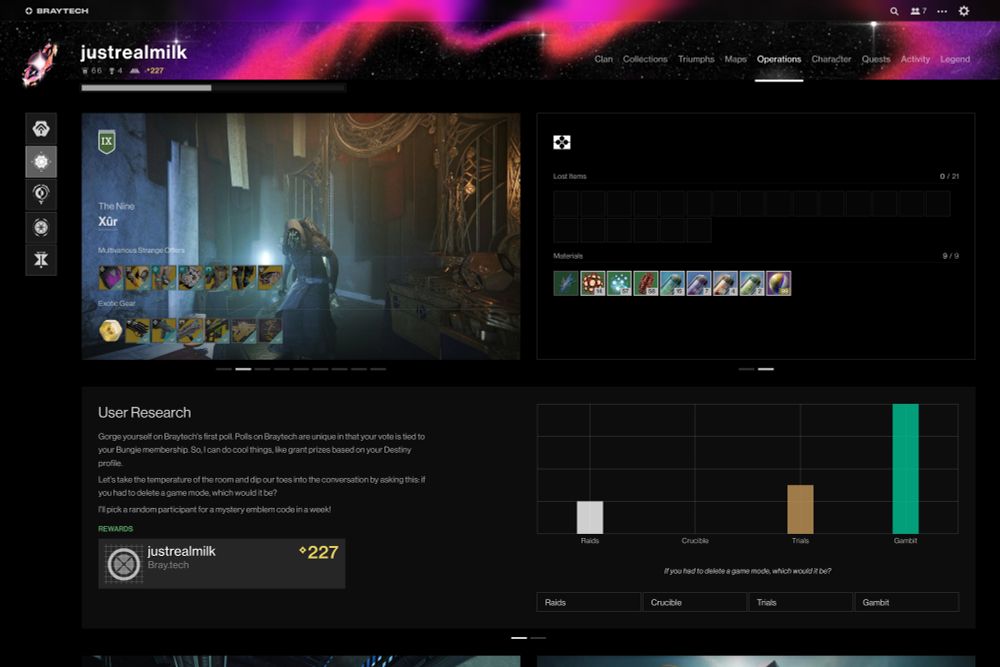Click the purple capsule material with count 7

point(699,283)
